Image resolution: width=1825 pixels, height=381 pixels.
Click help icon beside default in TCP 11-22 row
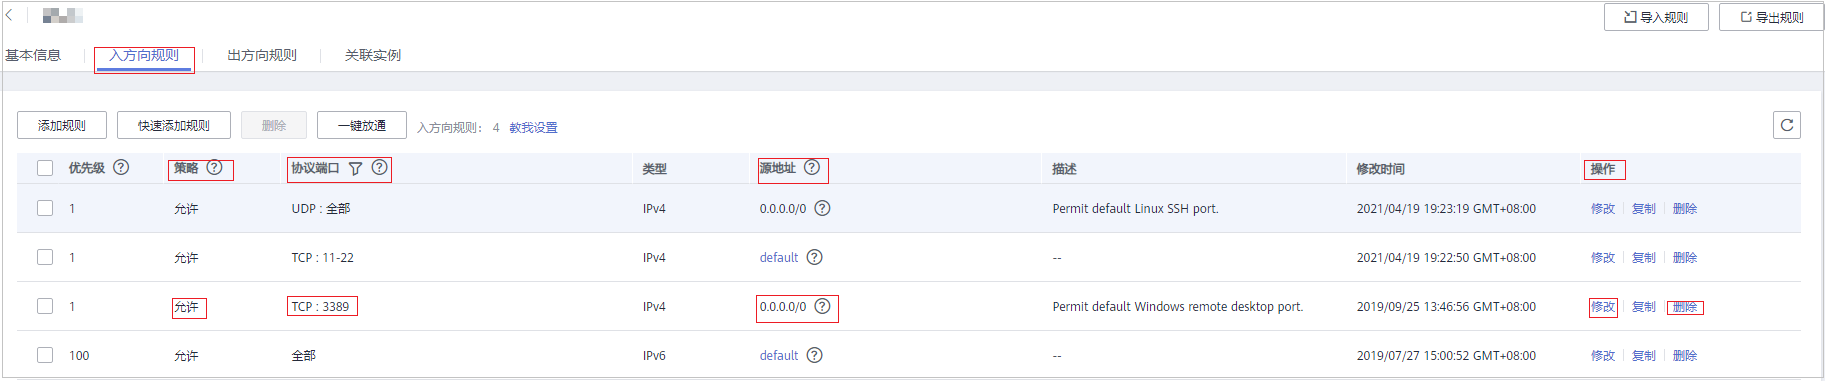click(815, 257)
